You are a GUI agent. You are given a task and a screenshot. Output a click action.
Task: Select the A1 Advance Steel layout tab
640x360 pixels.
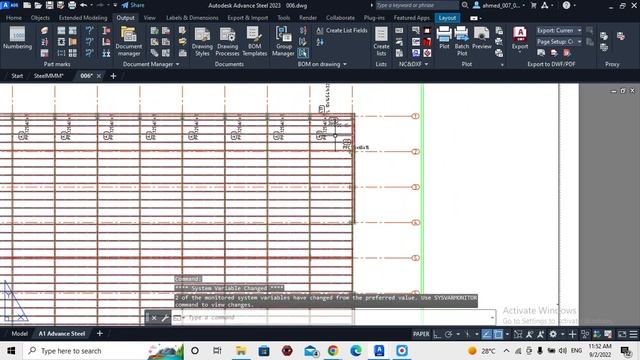(62, 333)
